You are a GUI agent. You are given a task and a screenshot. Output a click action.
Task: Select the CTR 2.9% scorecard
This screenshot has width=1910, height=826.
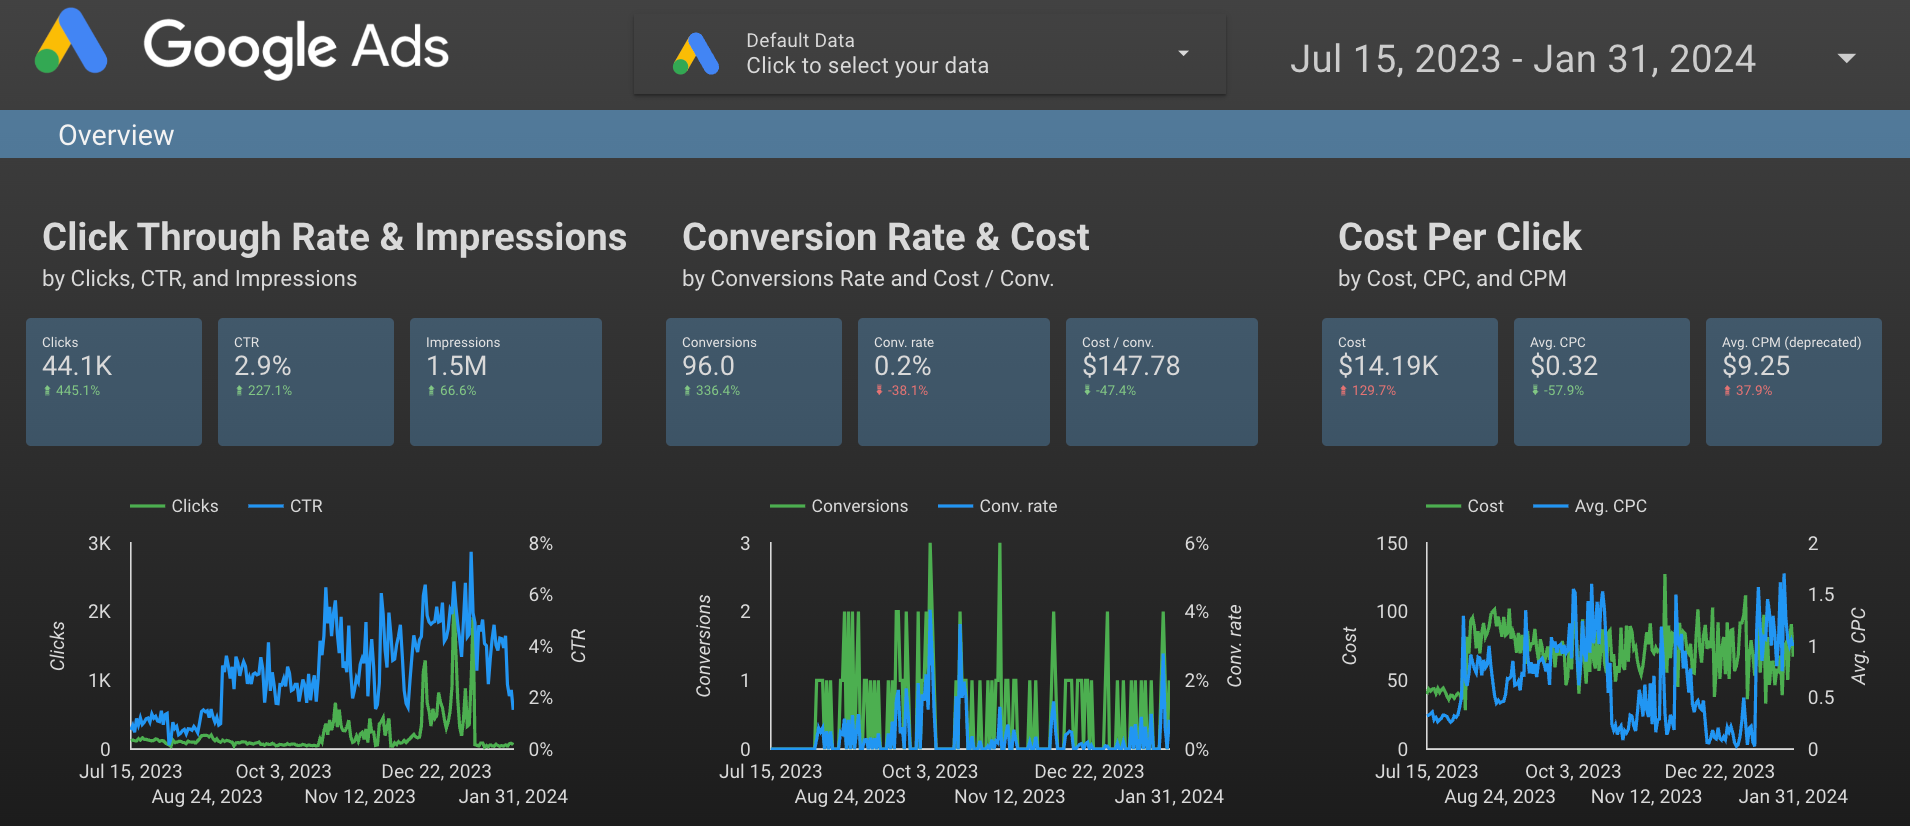305,381
